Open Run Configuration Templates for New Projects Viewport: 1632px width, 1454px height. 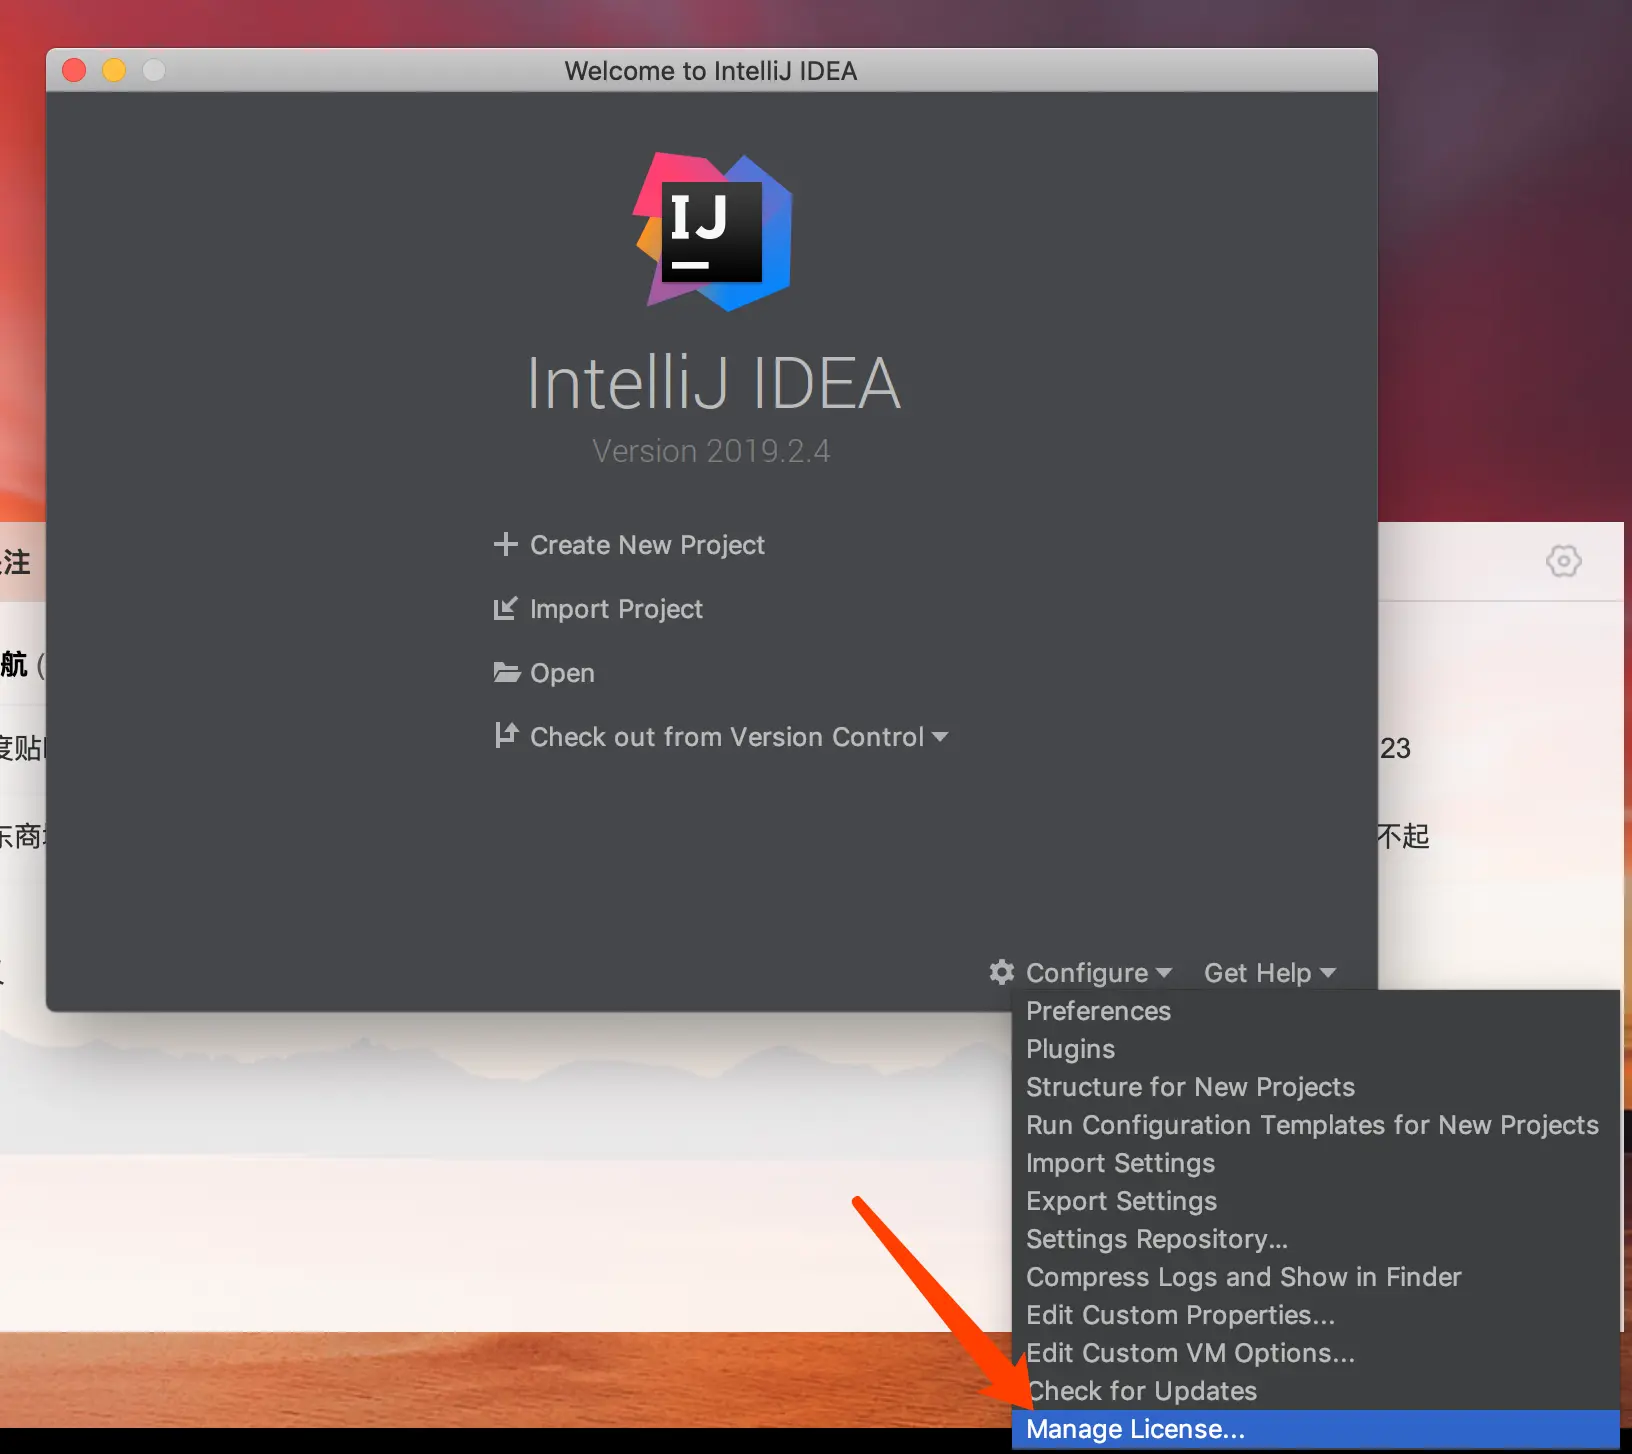[1315, 1125]
